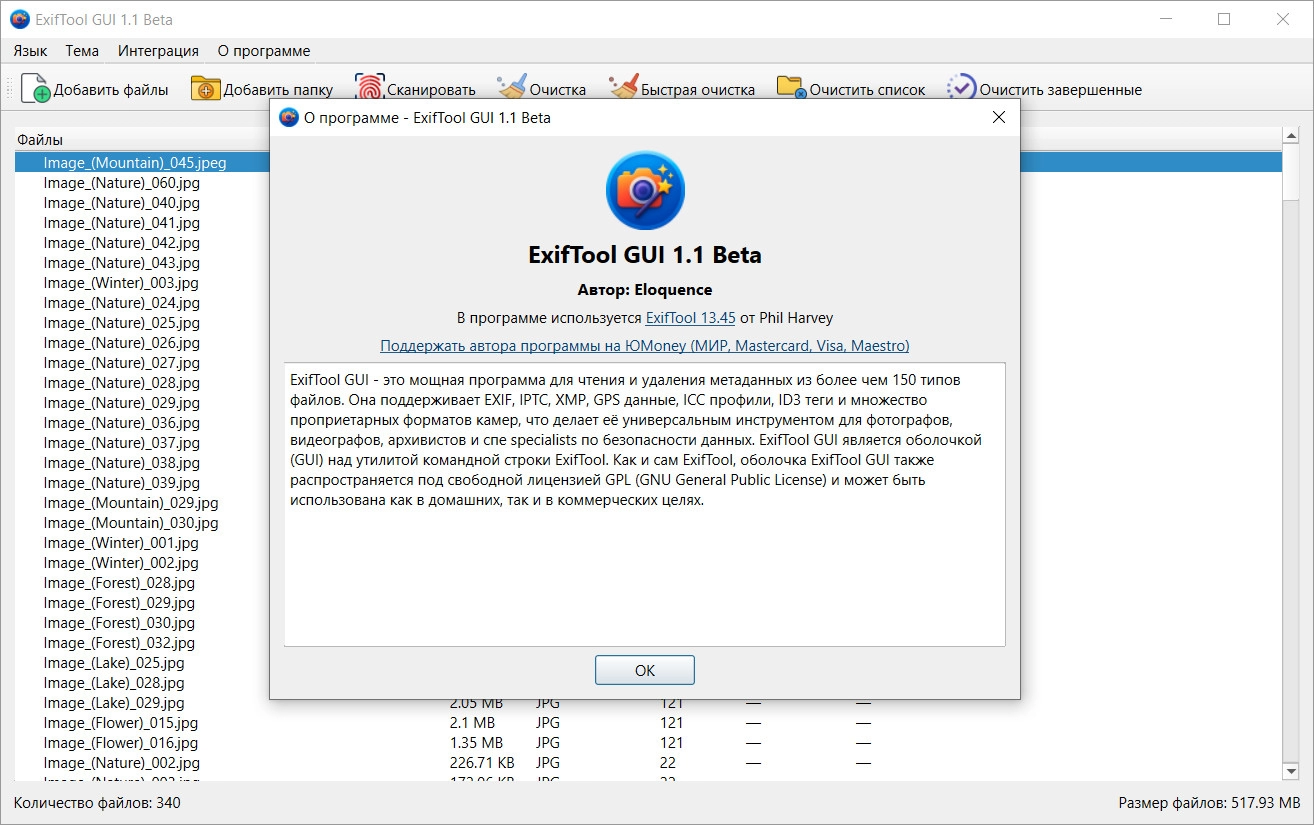Click the 1.35 MB size cell
Image resolution: width=1314 pixels, height=825 pixels.
pyautogui.click(x=476, y=743)
